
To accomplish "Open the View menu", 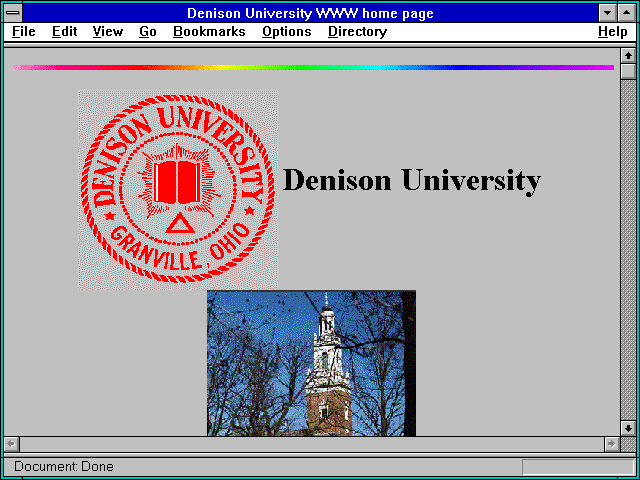I will coord(108,32).
